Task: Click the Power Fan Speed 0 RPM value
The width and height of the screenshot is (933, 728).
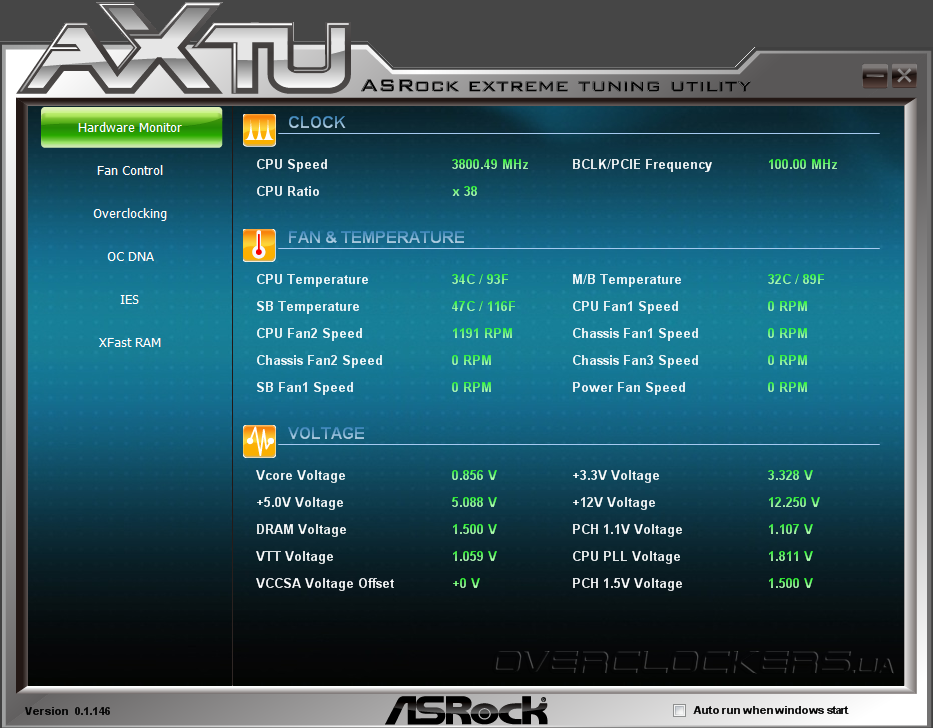Action: [x=787, y=387]
